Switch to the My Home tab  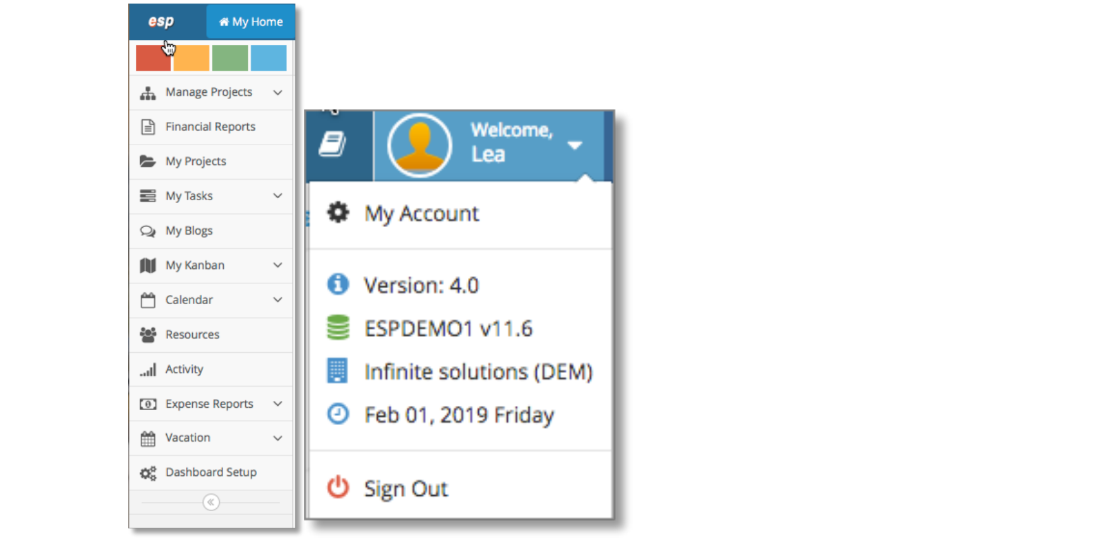coord(250,22)
